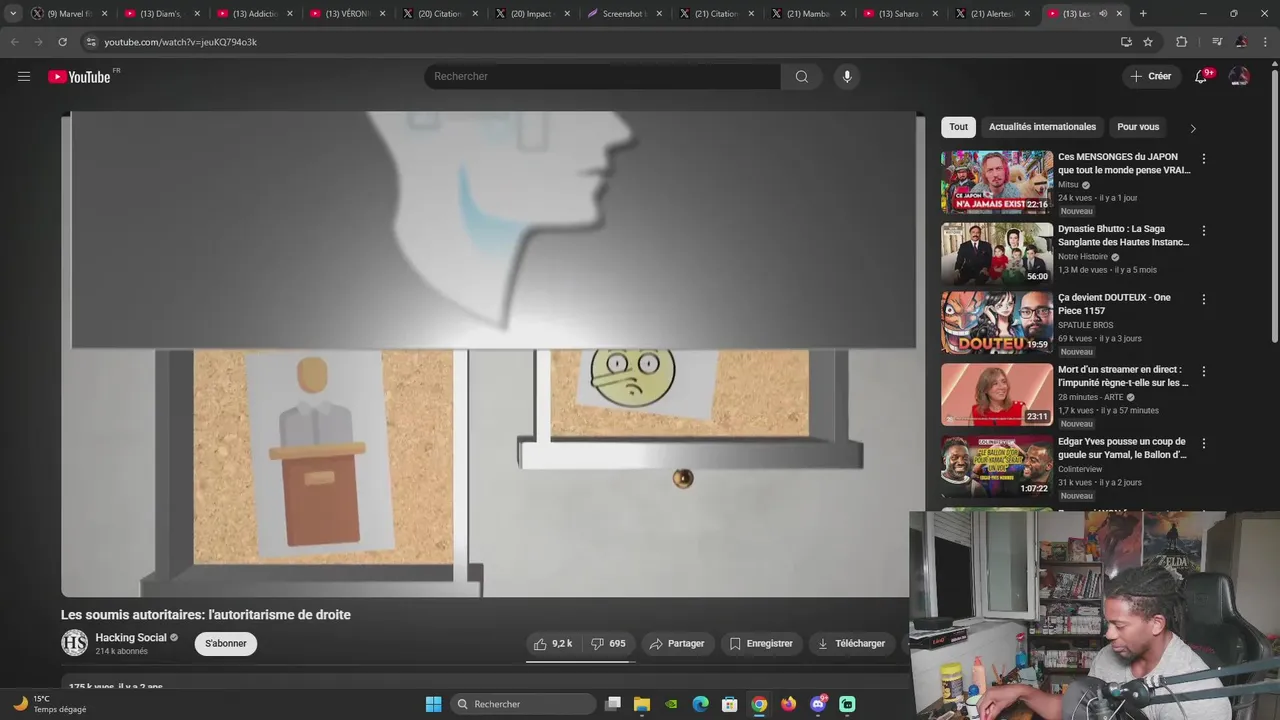This screenshot has height=720, width=1280.
Task: Click the search magnifier button beside Rechercher
Action: (801, 76)
